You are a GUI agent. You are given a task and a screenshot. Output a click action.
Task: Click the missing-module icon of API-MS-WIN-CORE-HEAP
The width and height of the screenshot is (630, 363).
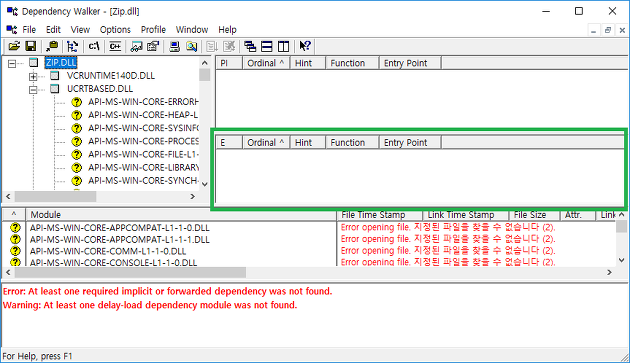click(76, 115)
